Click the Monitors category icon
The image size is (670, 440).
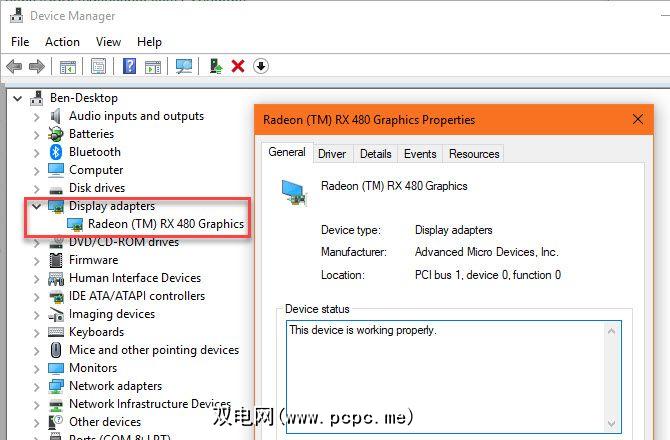56,368
